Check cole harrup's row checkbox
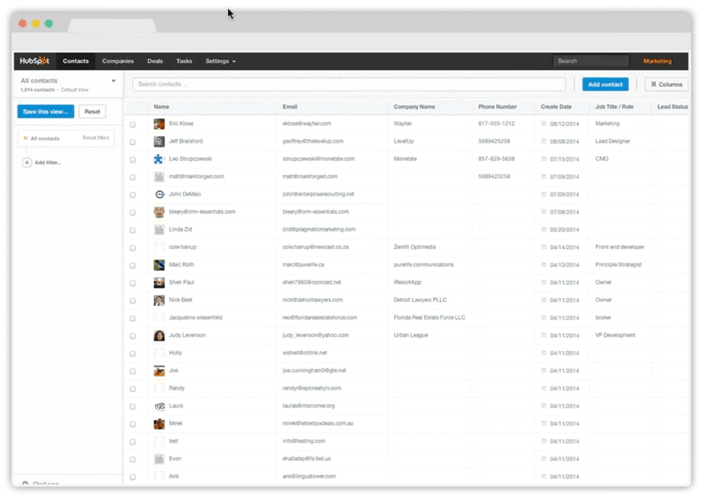This screenshot has width=704, height=498. tap(132, 248)
